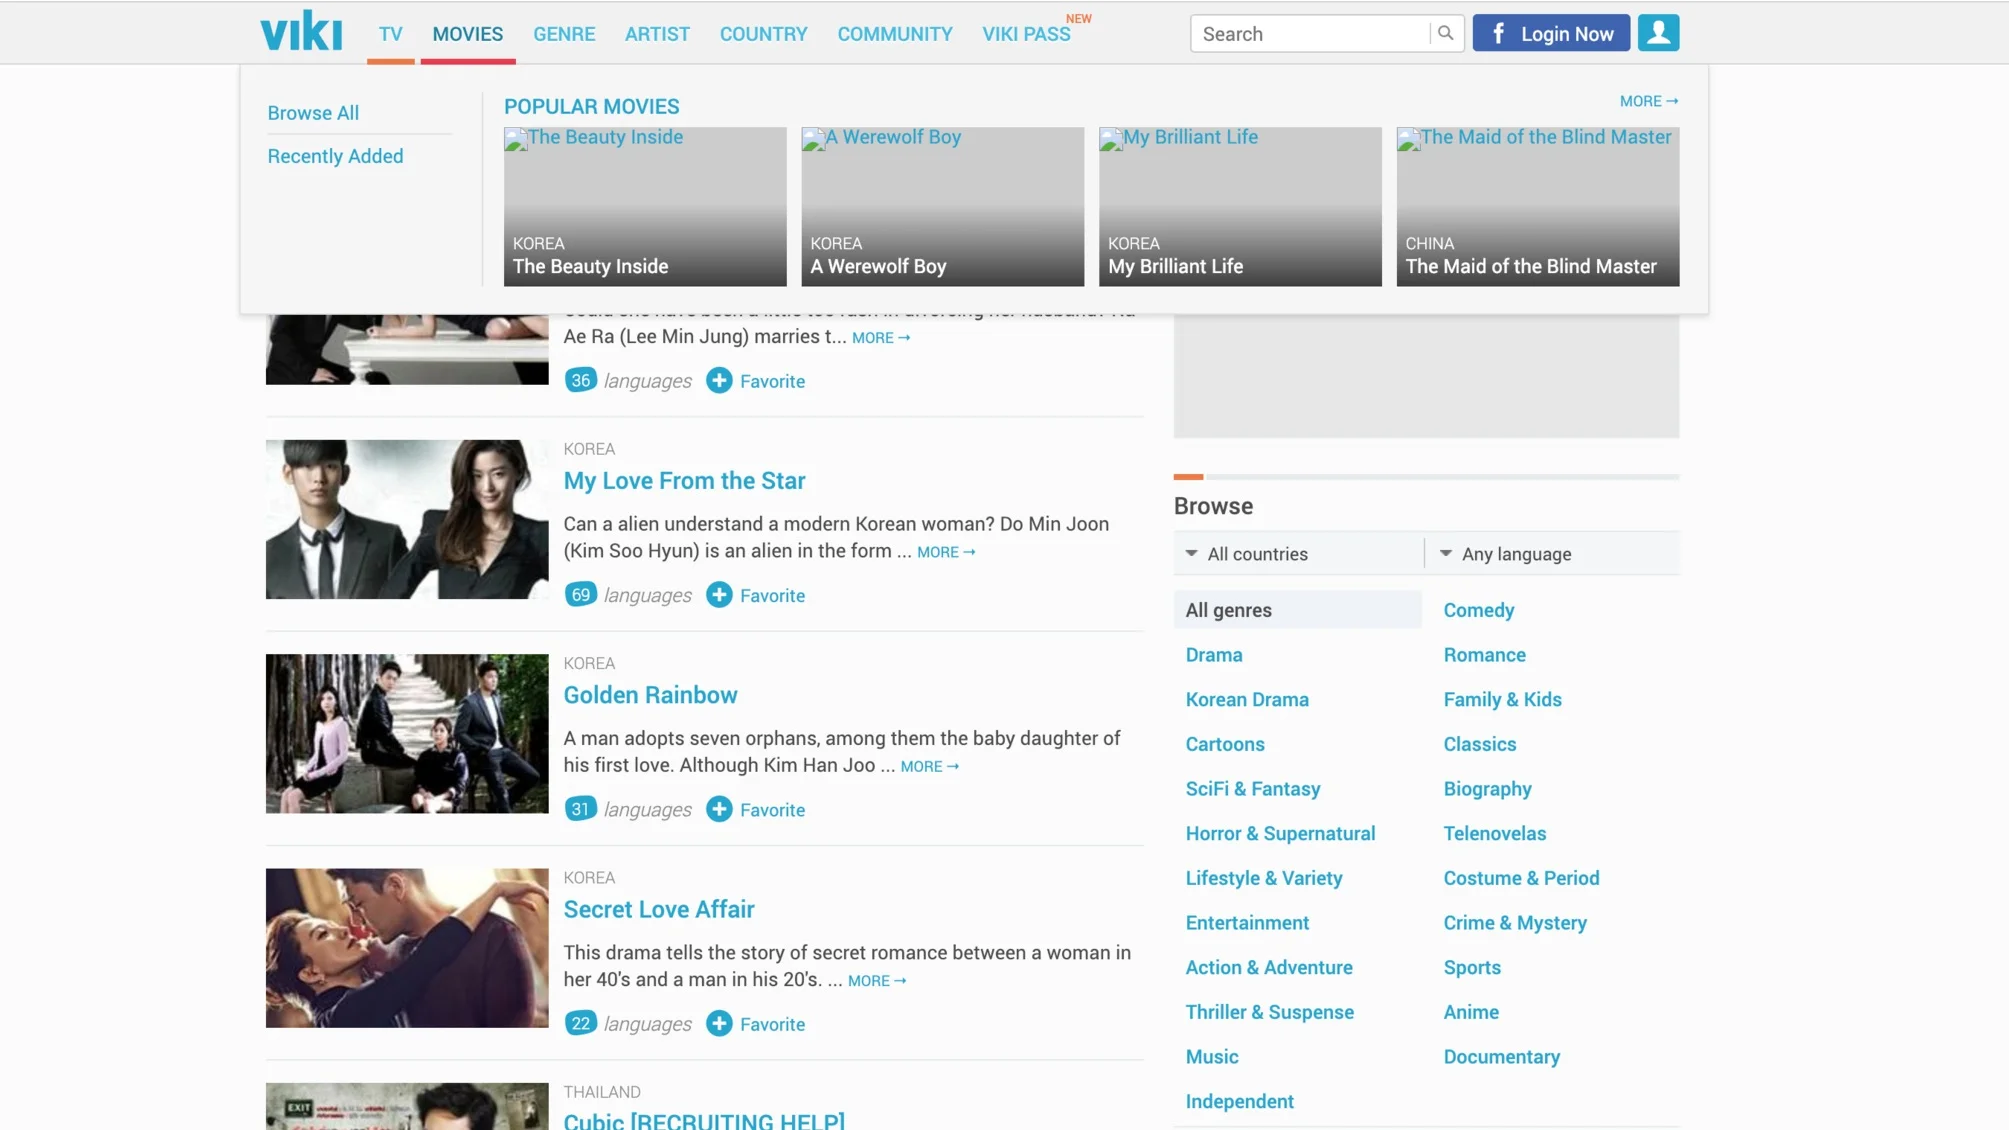Screen dimensions: 2009x1130
Task: Click the plus icon beside 36 languages
Action: pos(719,381)
